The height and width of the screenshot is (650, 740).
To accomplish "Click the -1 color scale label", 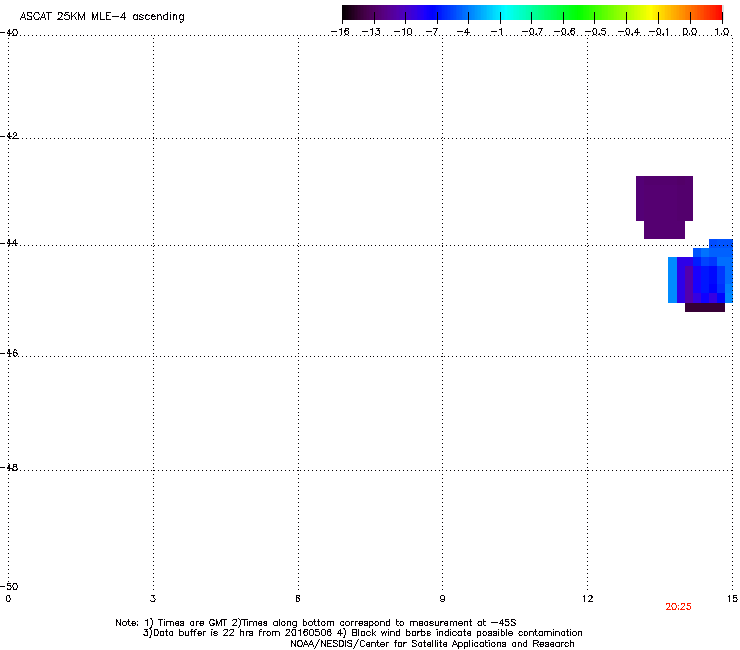I will click(x=496, y=32).
